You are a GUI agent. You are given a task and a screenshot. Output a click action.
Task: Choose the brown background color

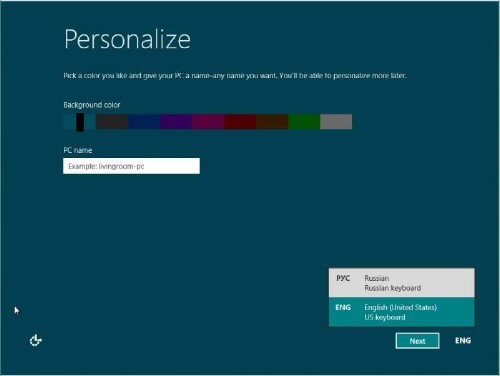[x=272, y=122]
